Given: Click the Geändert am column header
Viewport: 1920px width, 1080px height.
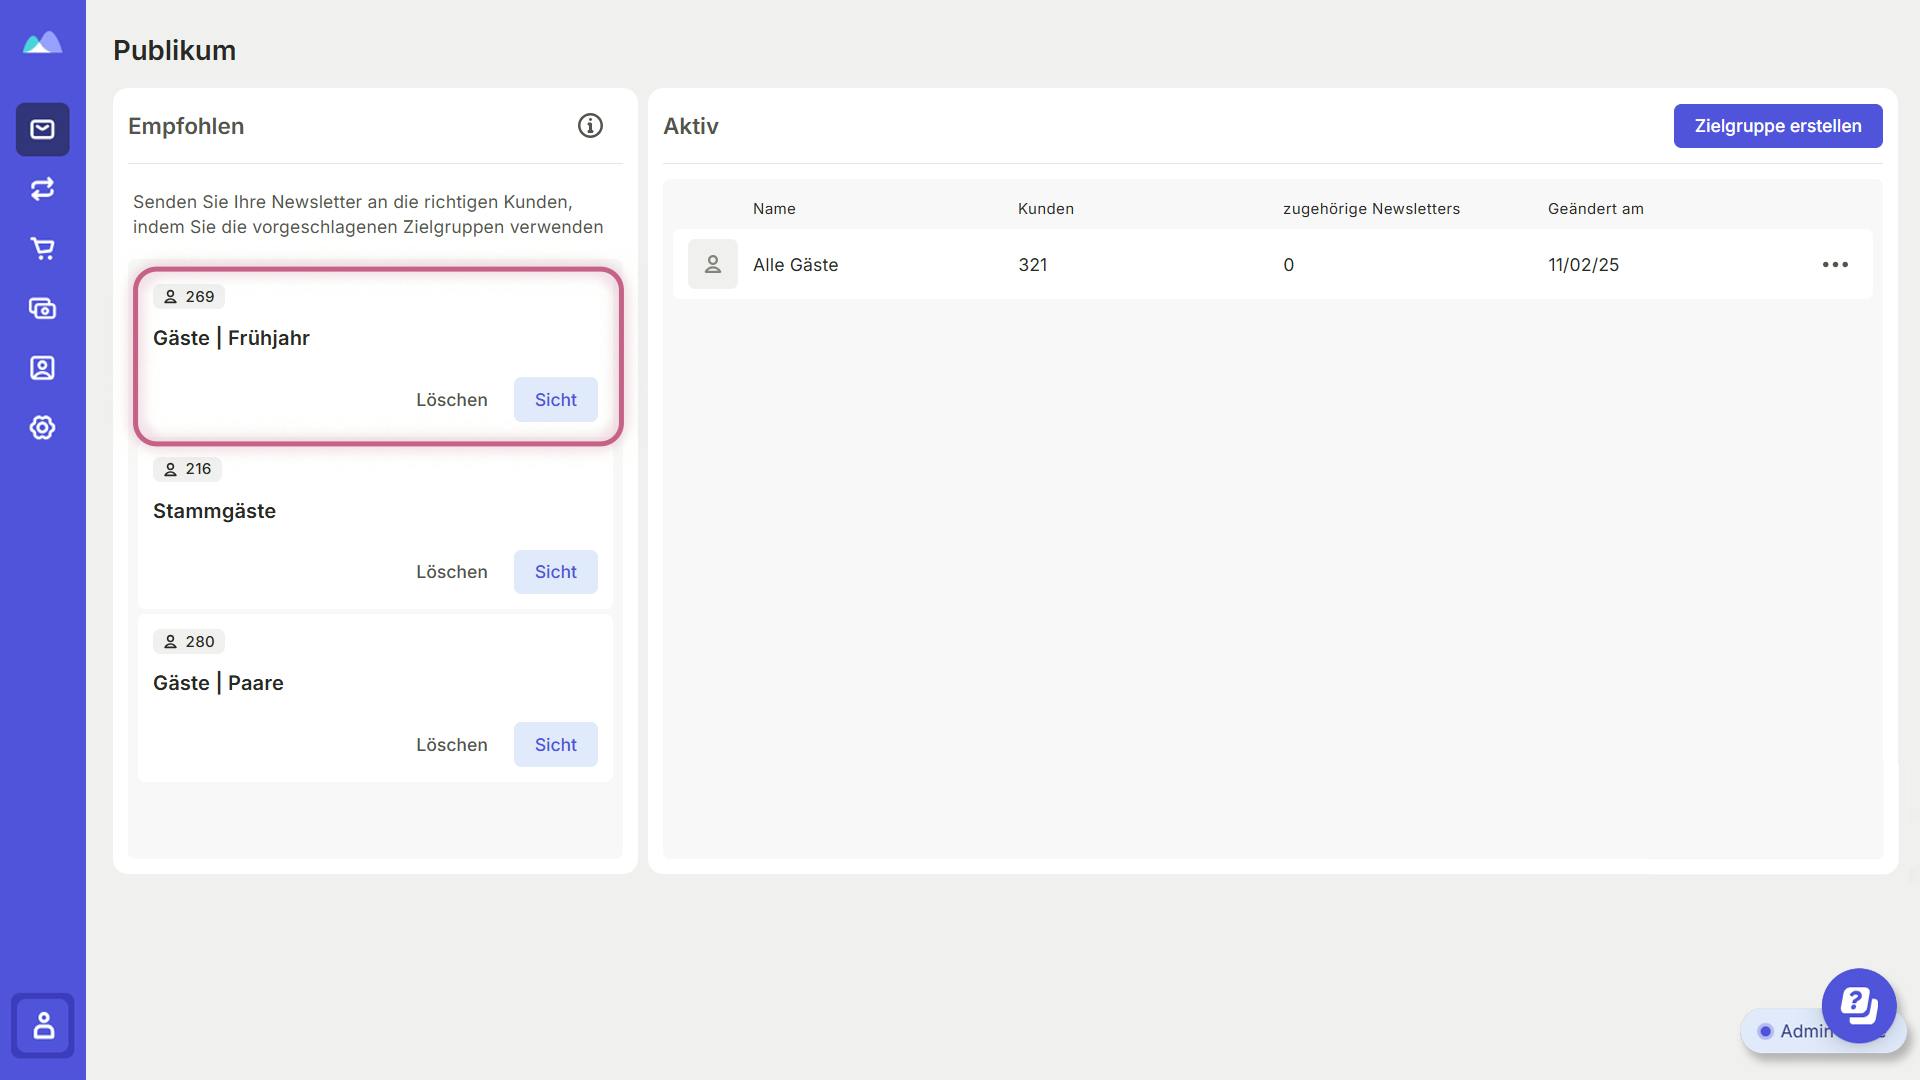Looking at the screenshot, I should pos(1595,209).
